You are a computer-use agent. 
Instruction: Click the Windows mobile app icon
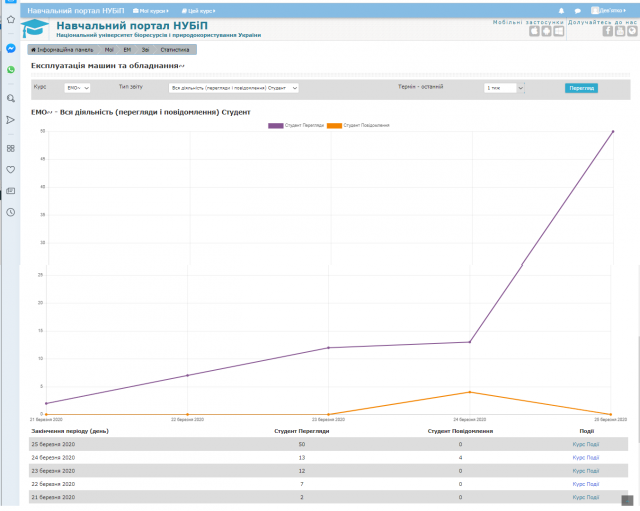point(558,30)
